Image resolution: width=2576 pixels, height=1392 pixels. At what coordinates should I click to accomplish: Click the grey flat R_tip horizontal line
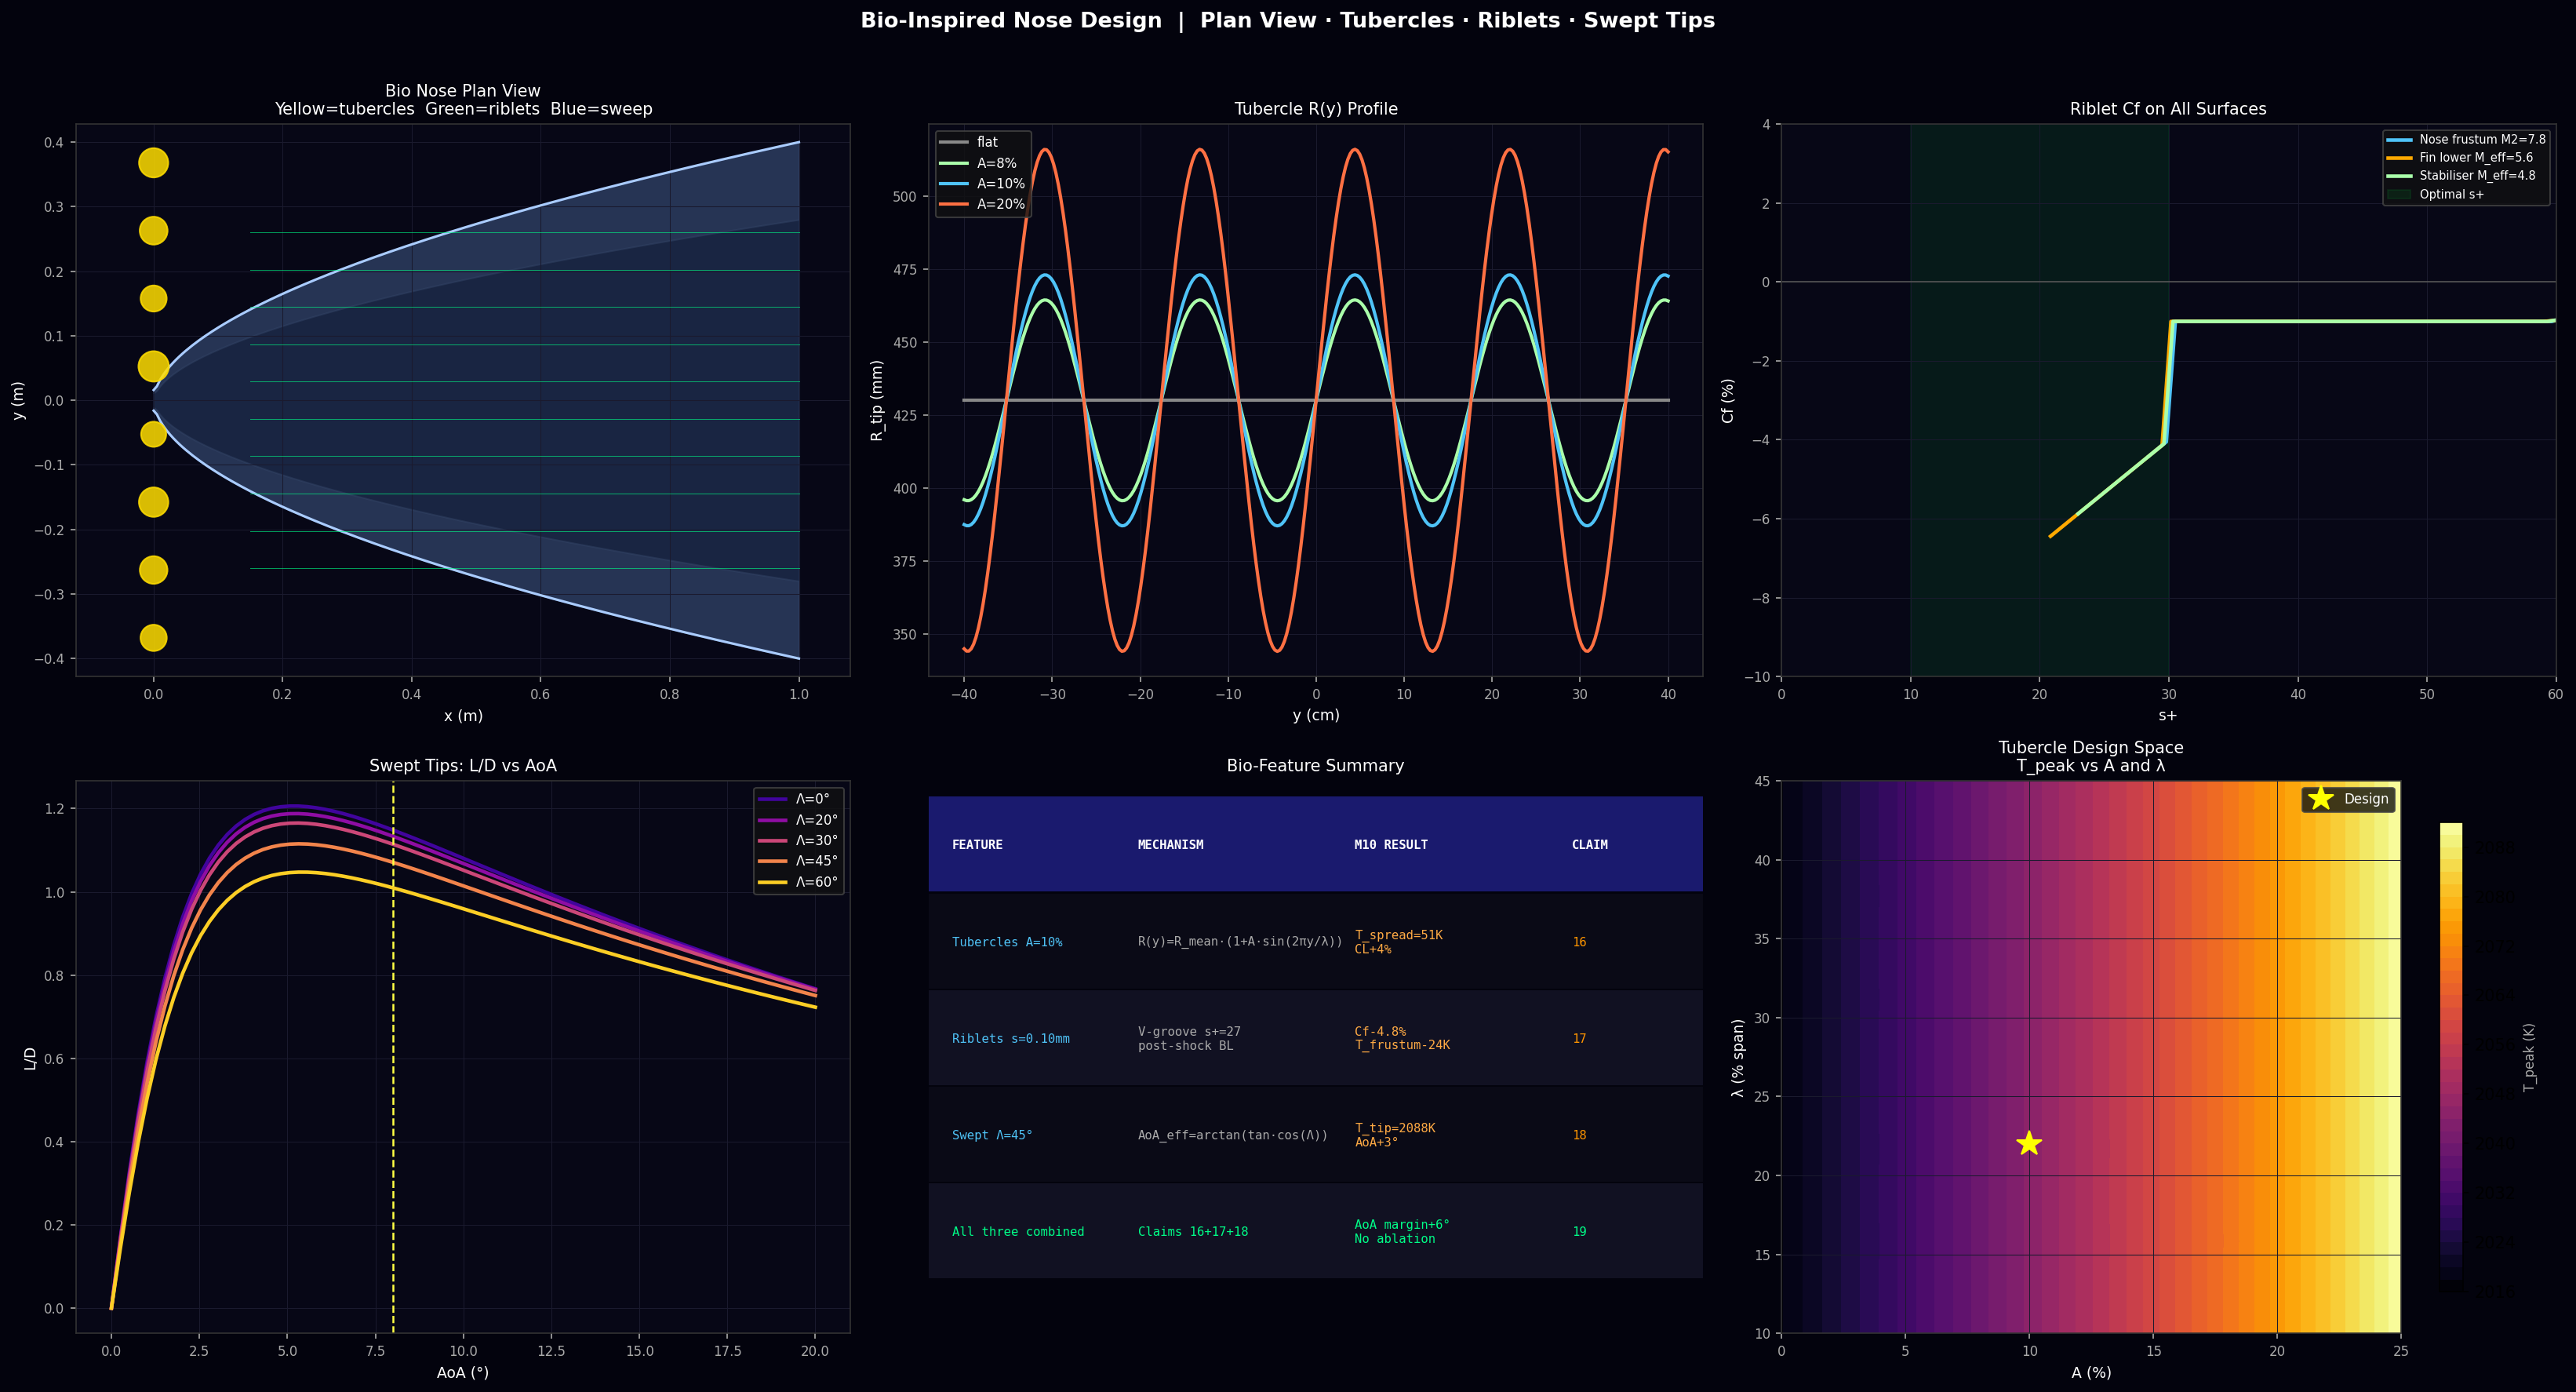1316,400
